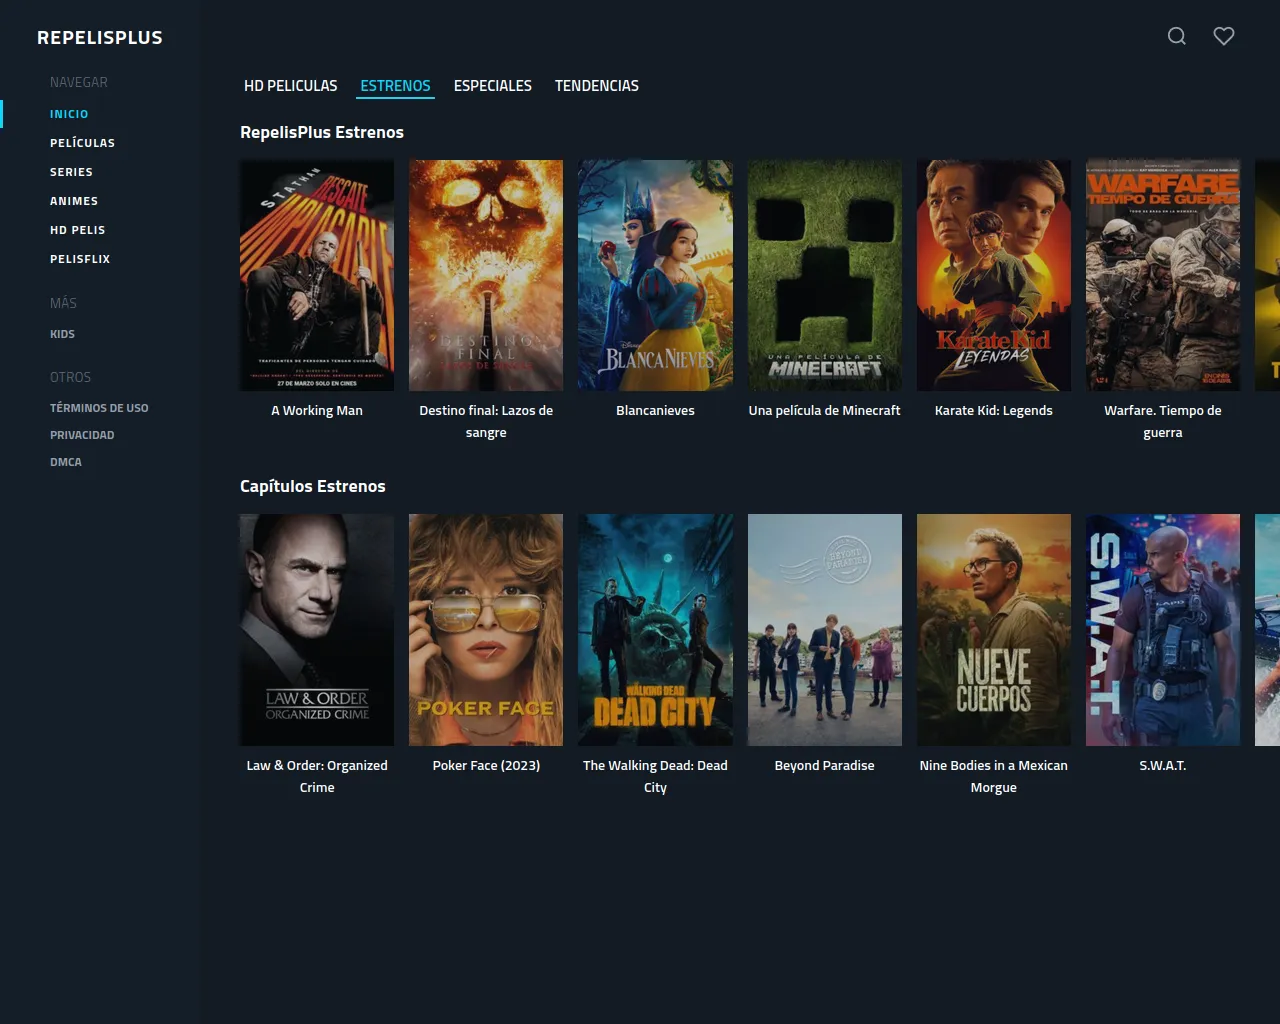The height and width of the screenshot is (1024, 1280).
Task: Click the 'S.W.A.T.' title text
Action: click(1163, 766)
